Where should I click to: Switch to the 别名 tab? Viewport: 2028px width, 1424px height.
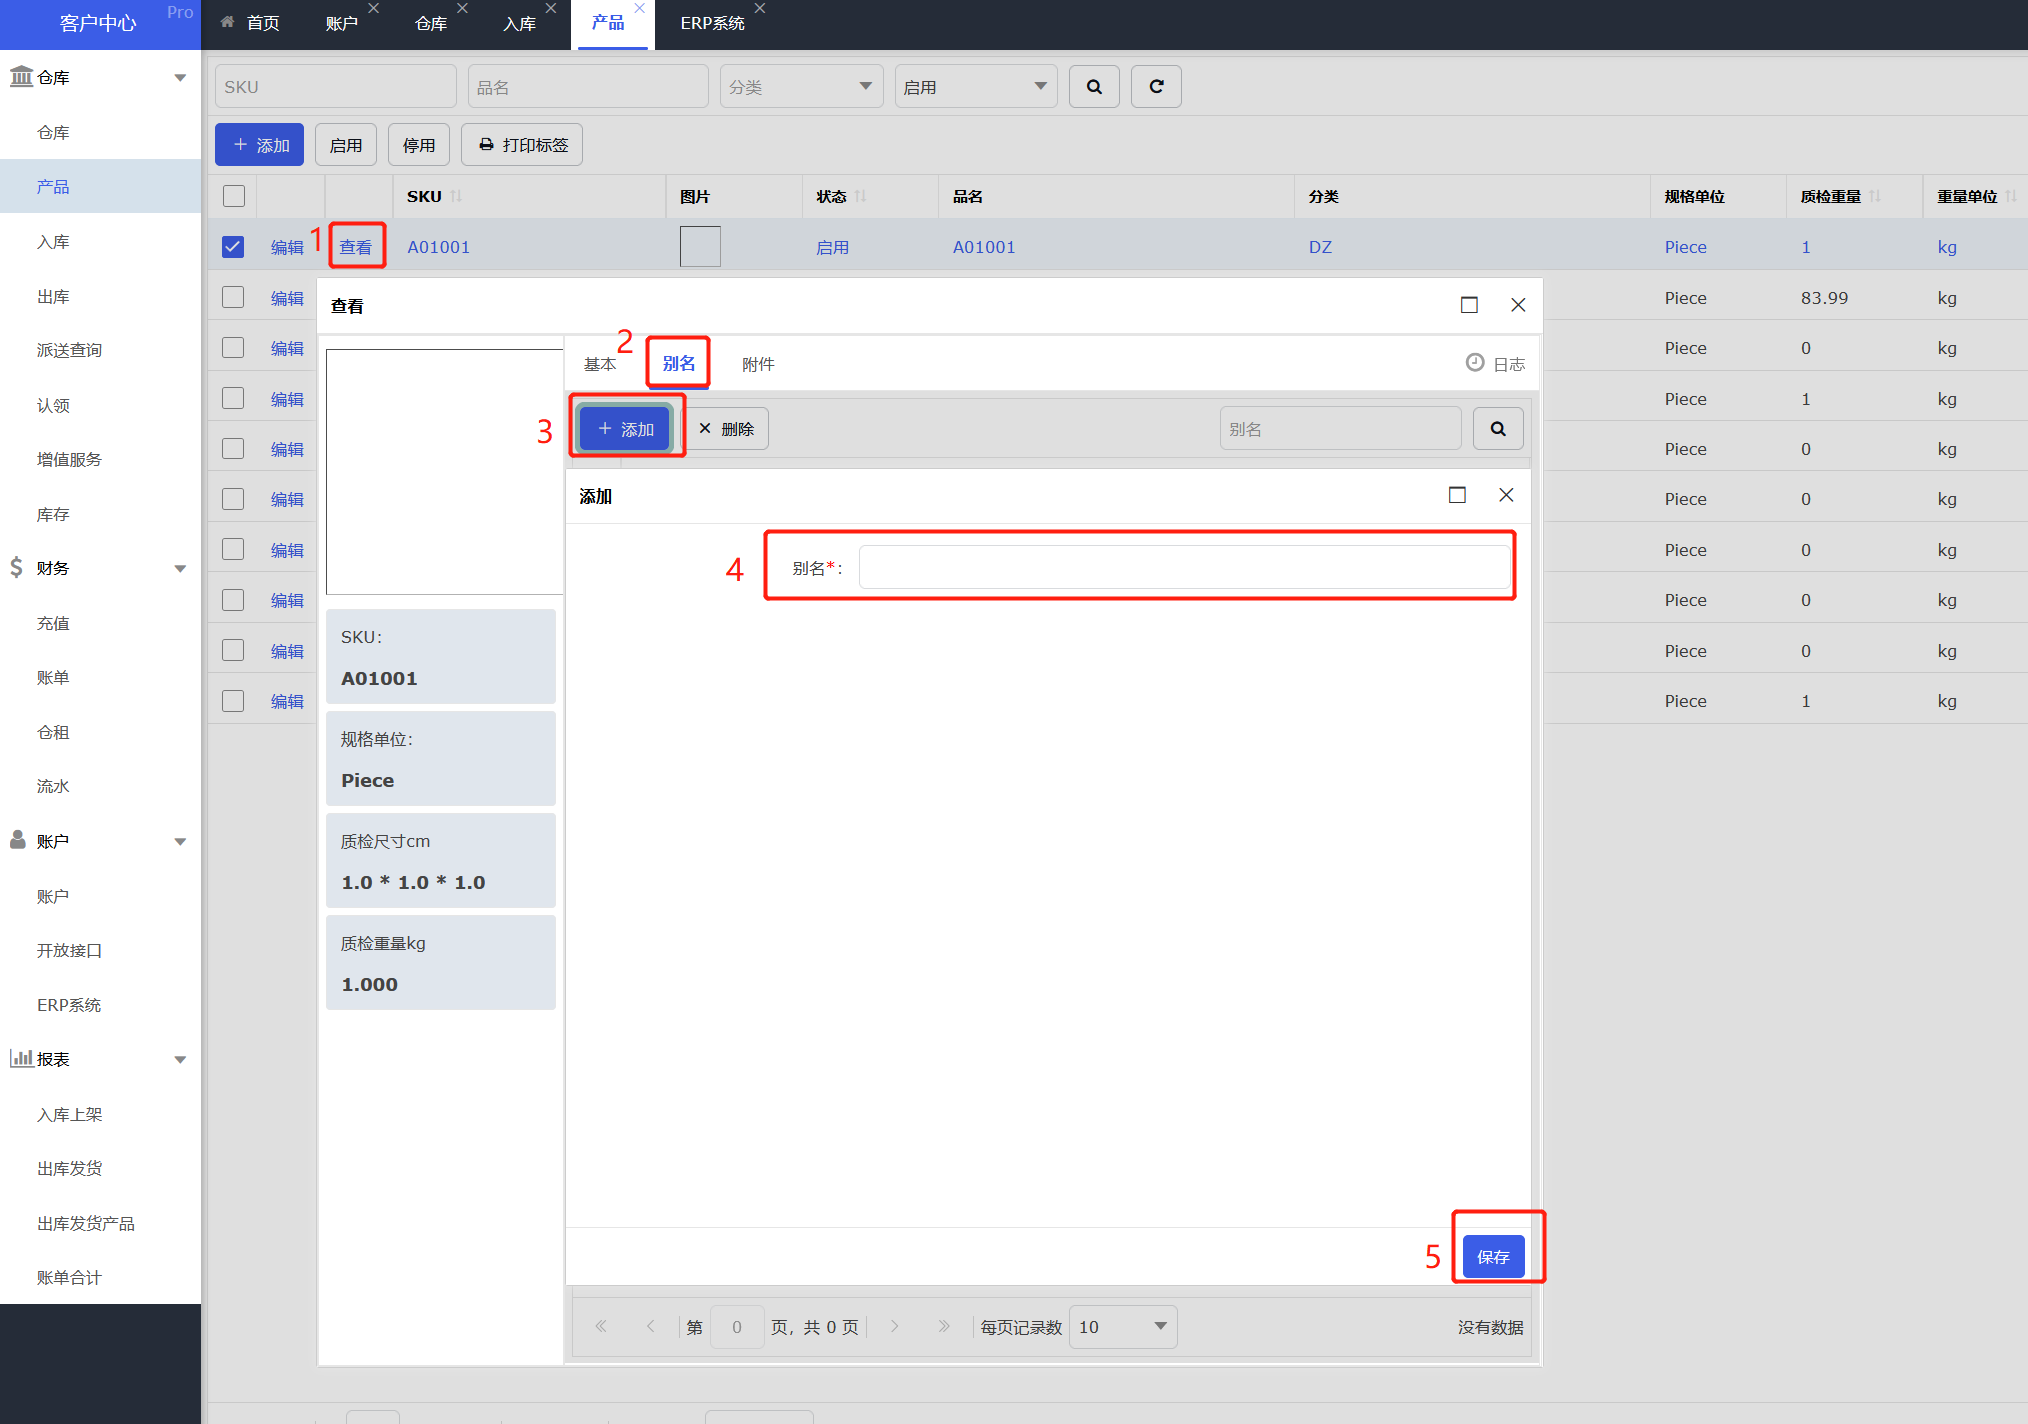[679, 363]
